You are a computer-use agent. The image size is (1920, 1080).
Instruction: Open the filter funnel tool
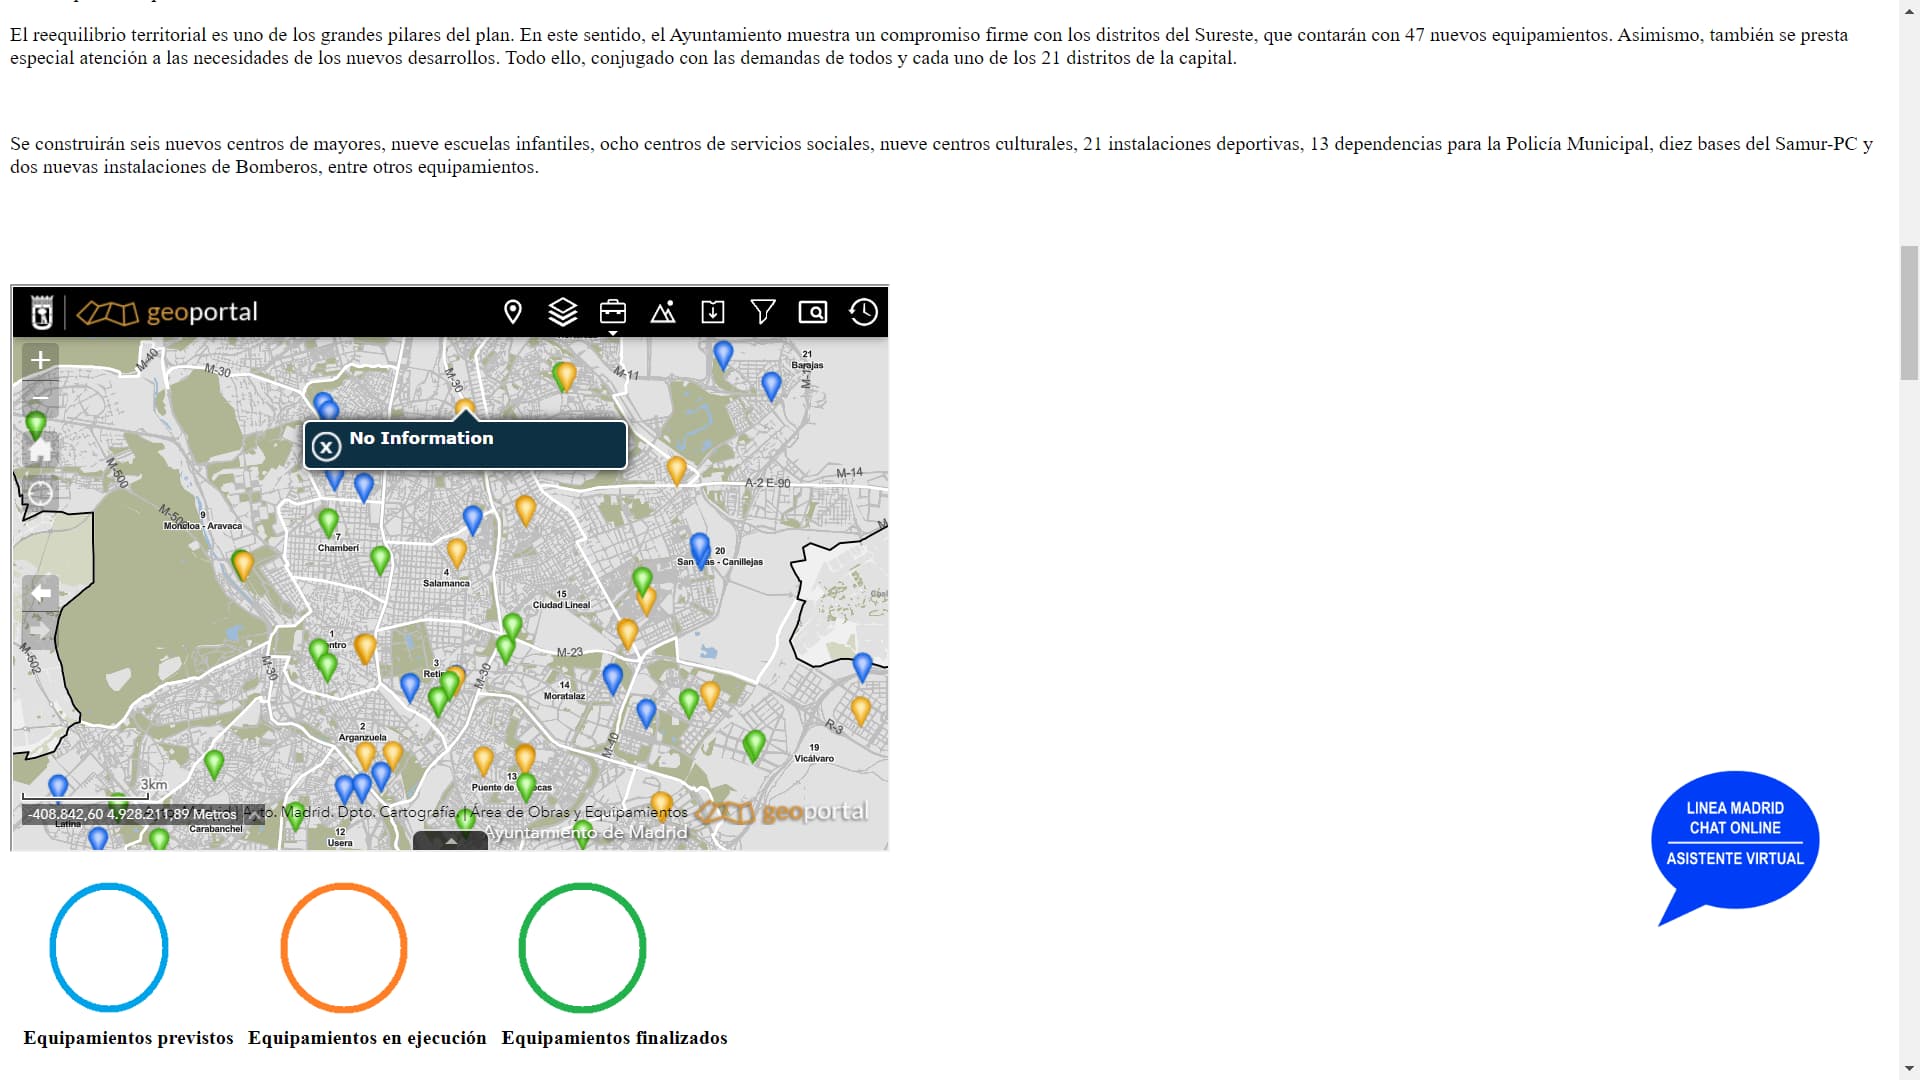pos(763,312)
